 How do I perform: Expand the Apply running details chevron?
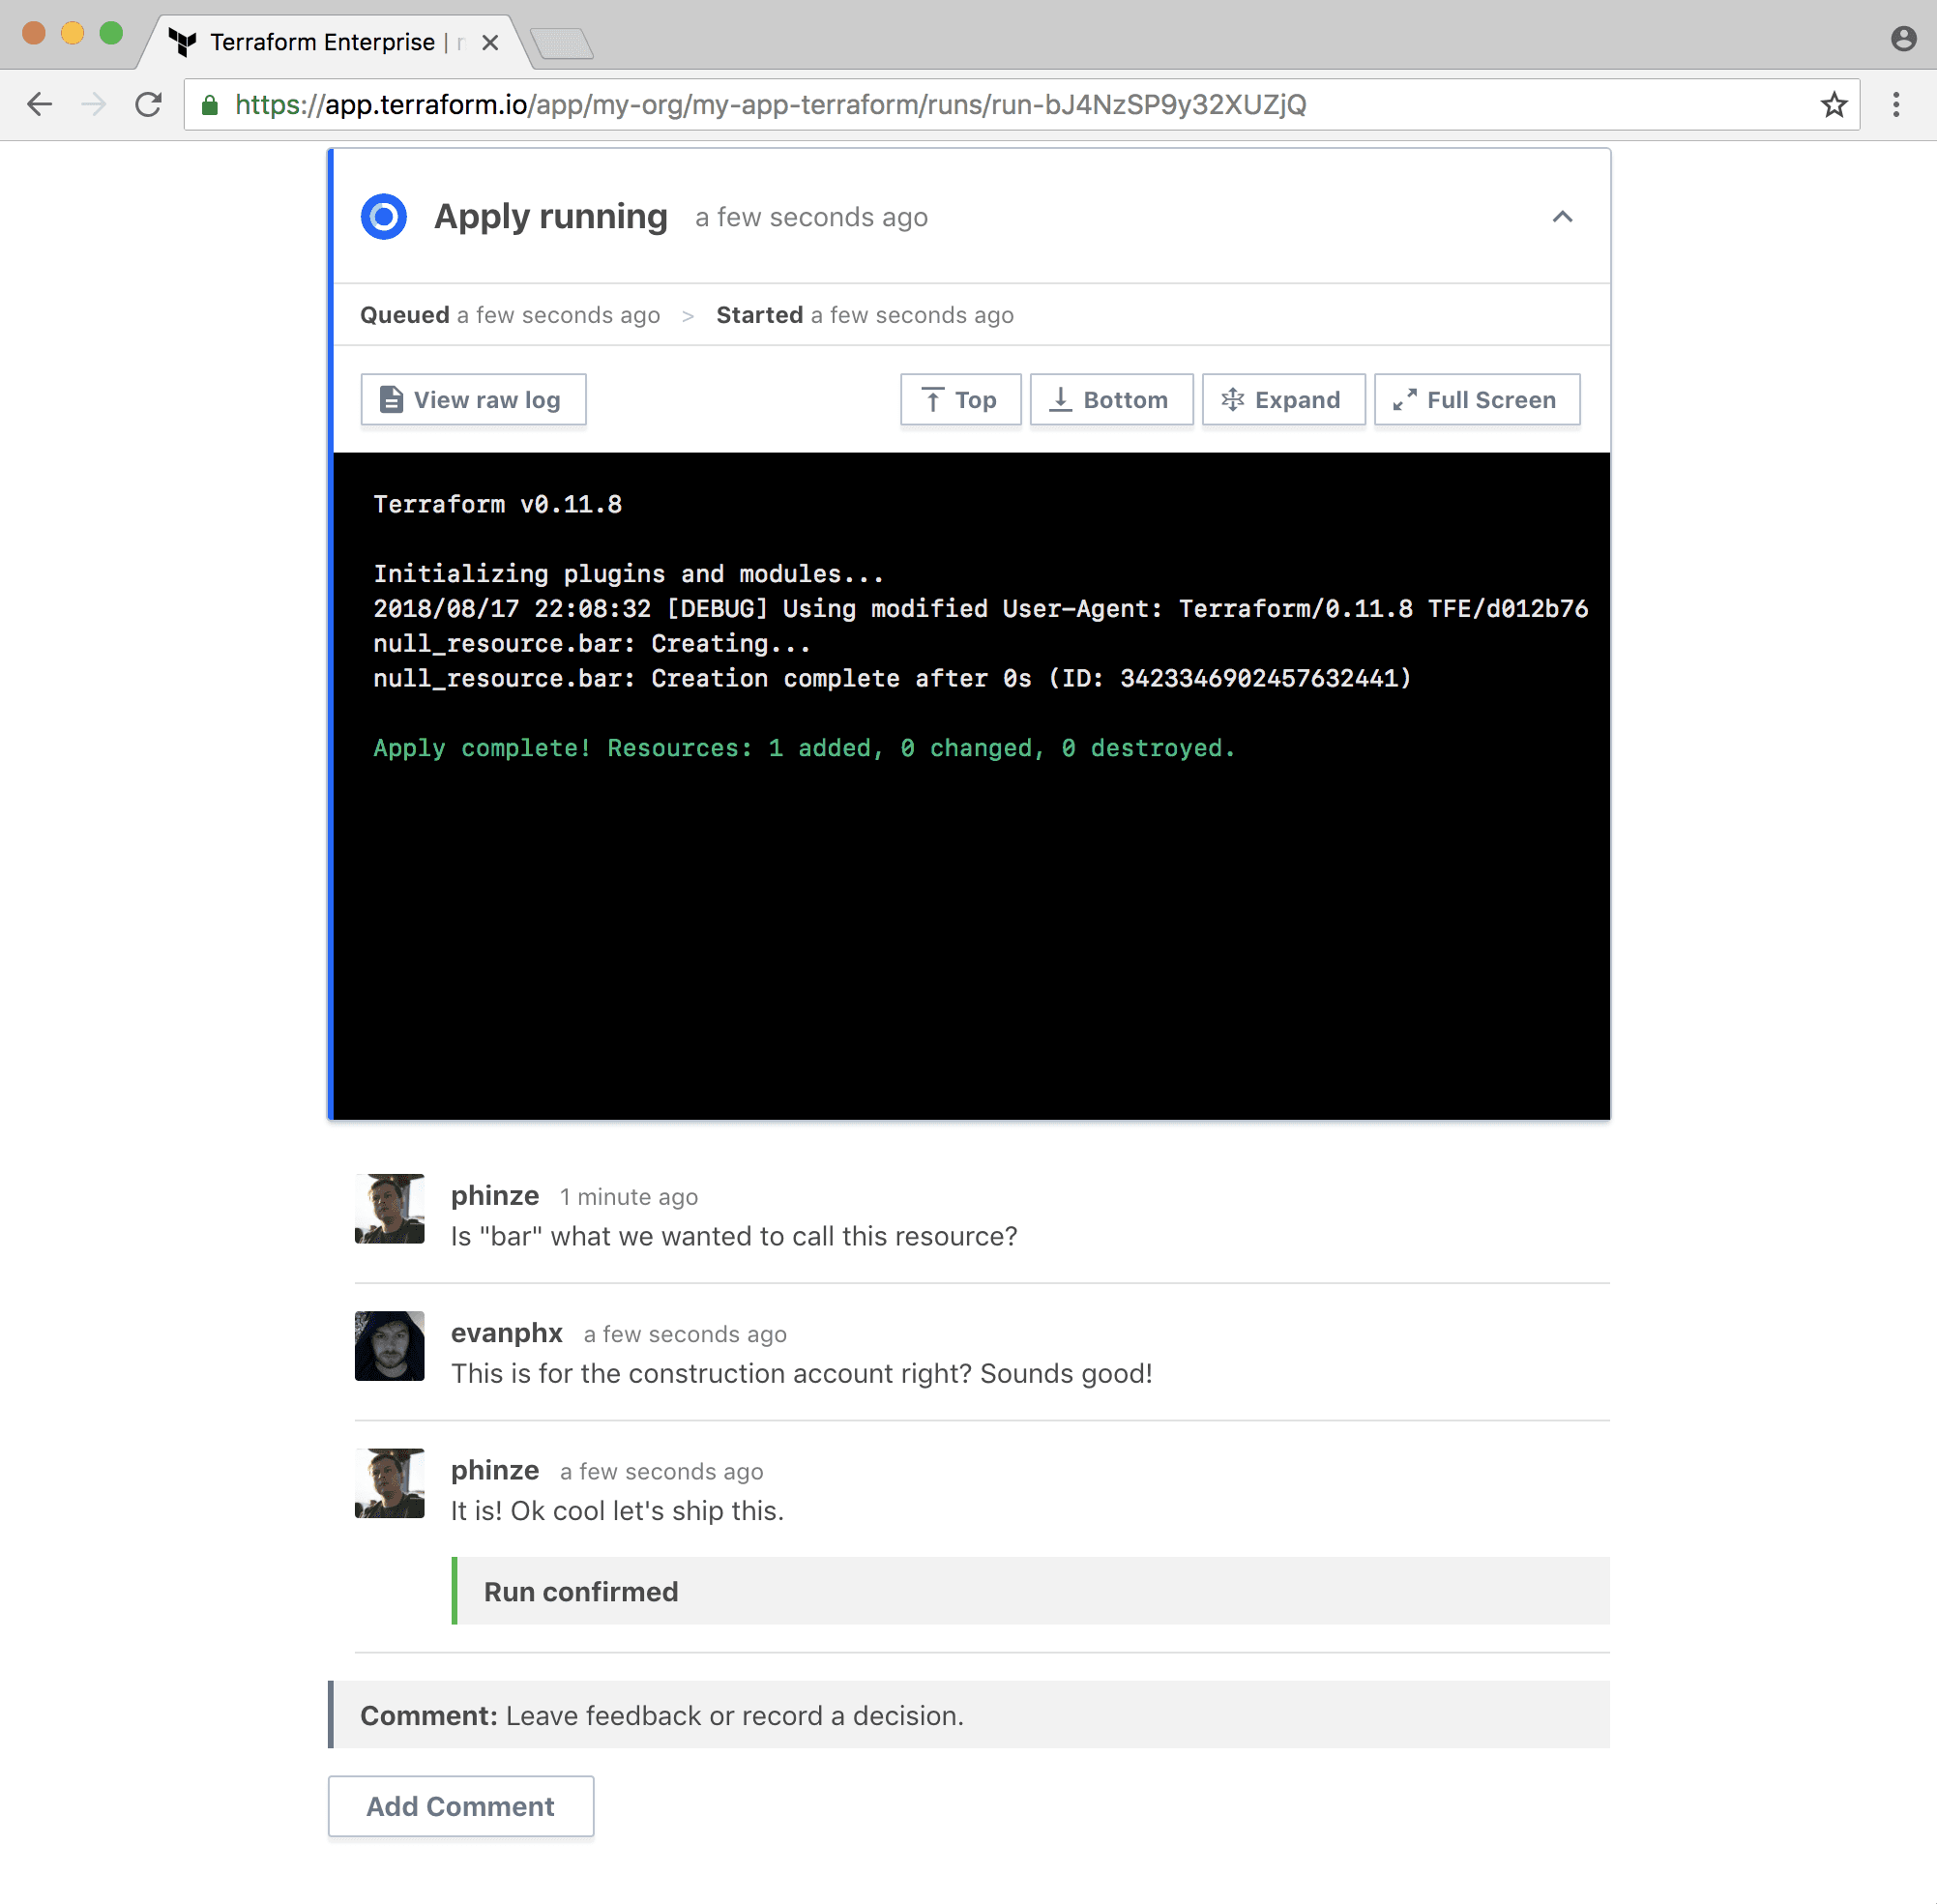(1562, 218)
